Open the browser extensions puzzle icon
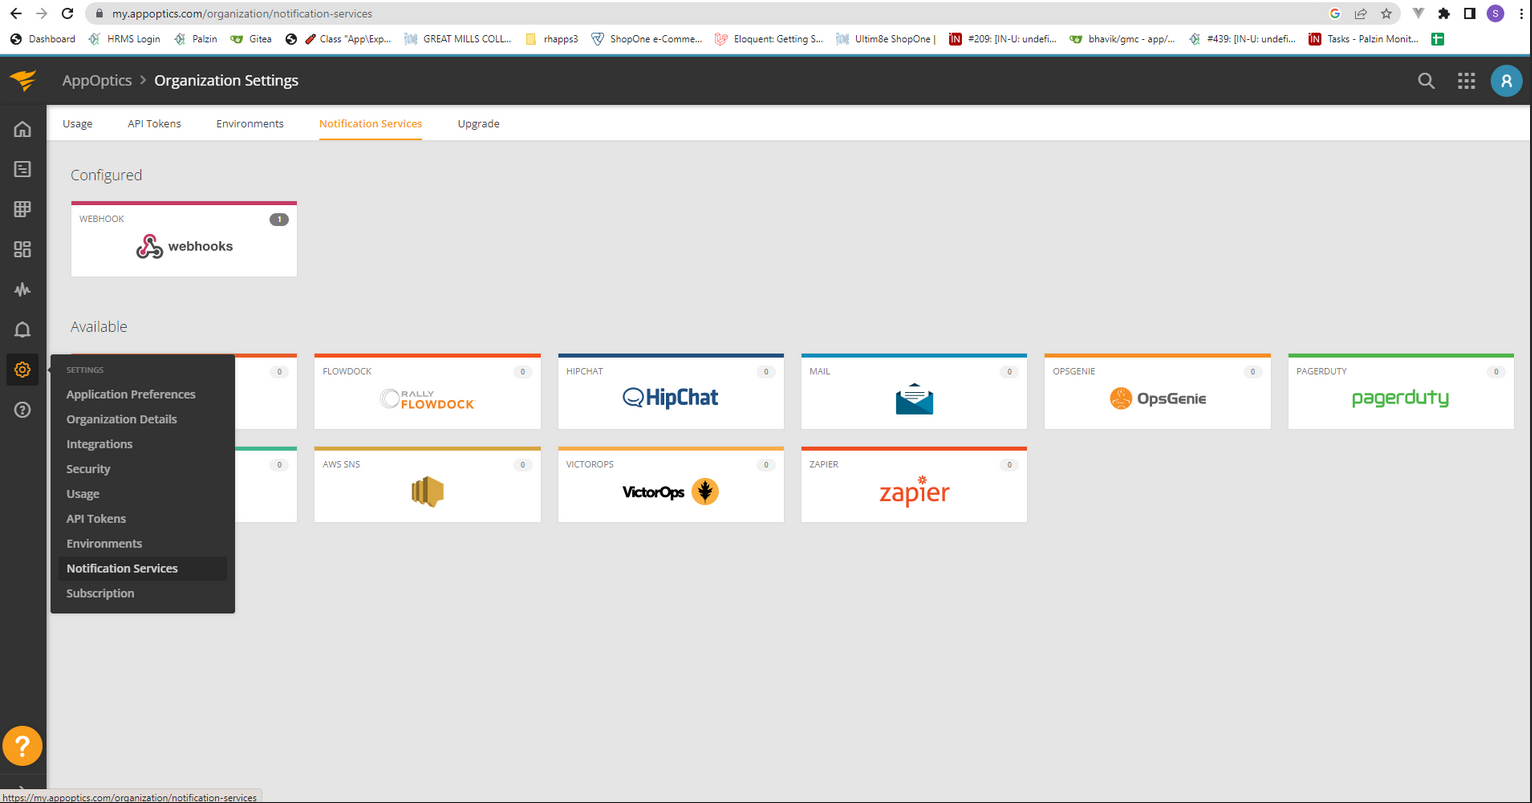The height and width of the screenshot is (803, 1532). [1443, 14]
